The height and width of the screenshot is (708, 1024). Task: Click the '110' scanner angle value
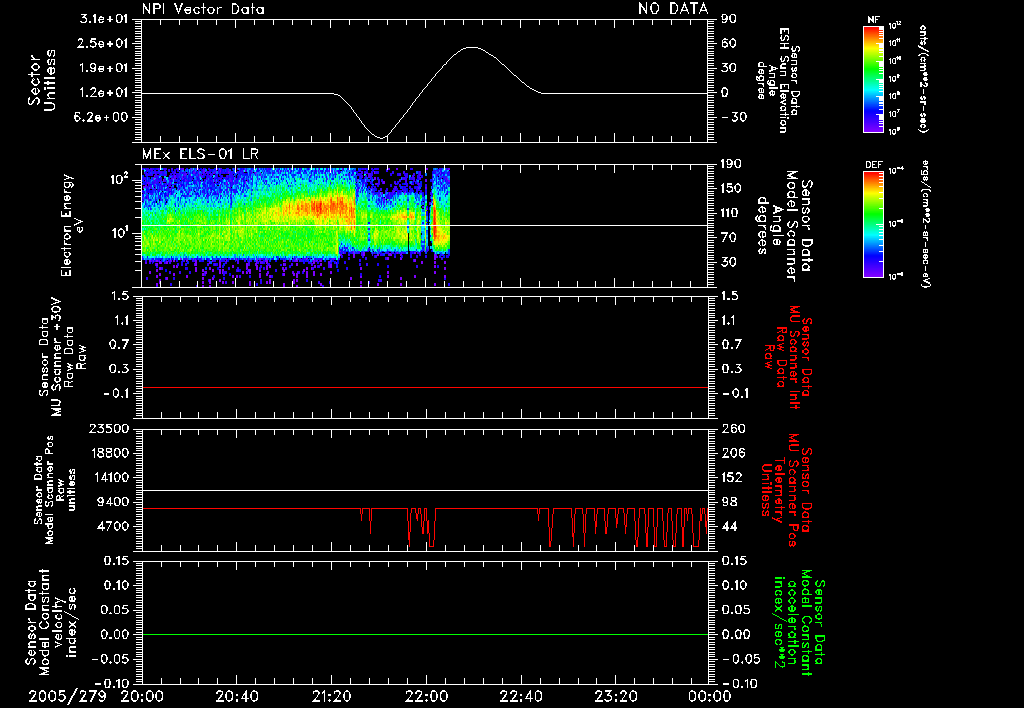731,213
